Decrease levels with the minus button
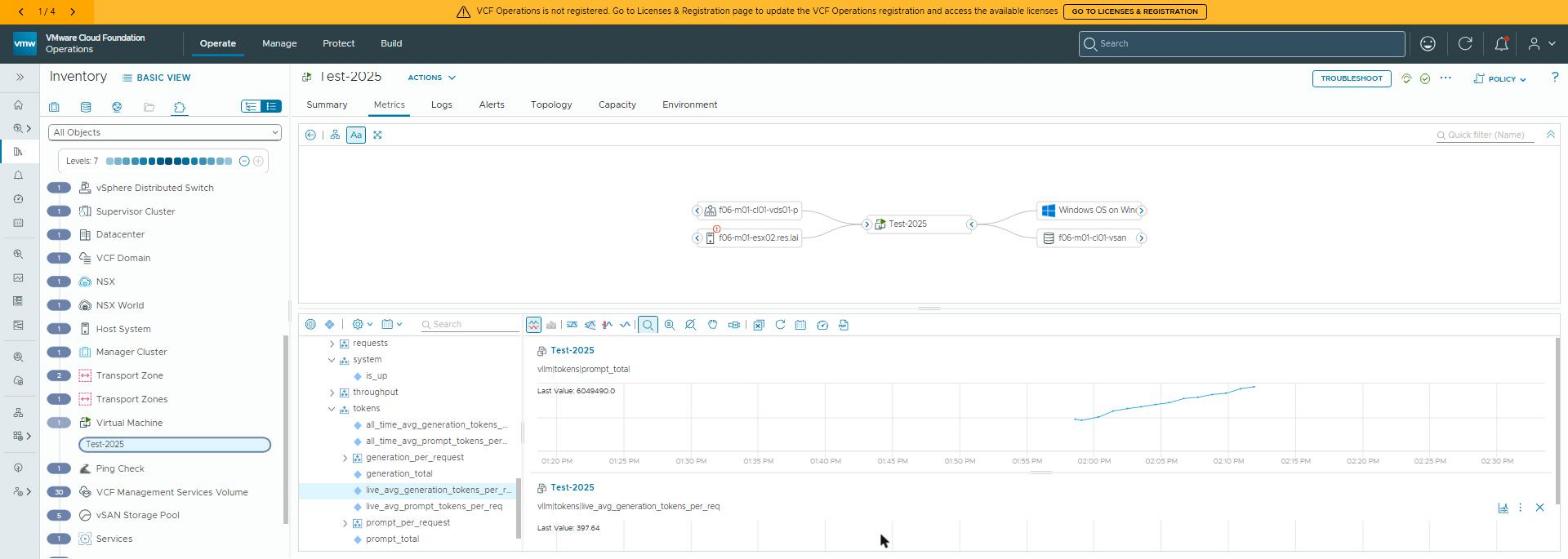 pos(244,161)
